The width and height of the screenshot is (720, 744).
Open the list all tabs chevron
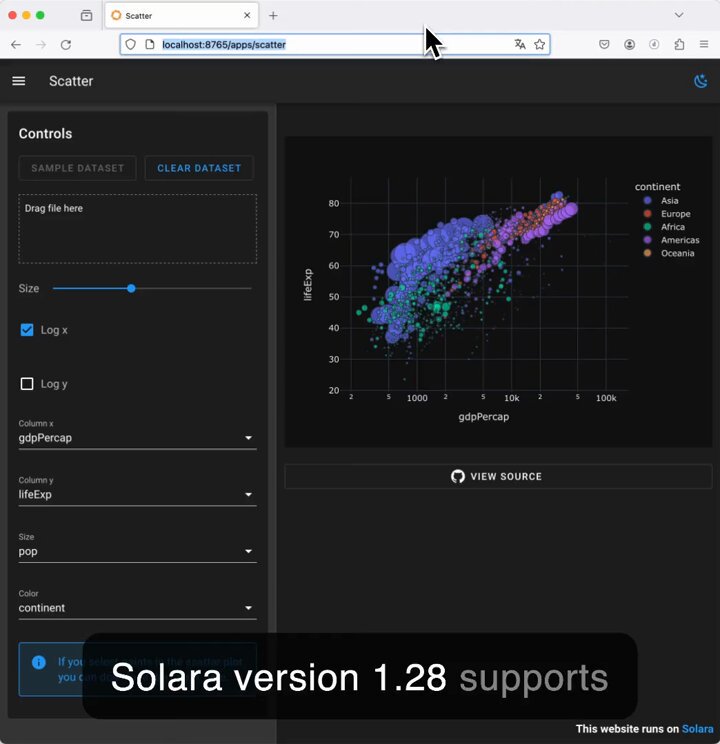[x=679, y=15]
